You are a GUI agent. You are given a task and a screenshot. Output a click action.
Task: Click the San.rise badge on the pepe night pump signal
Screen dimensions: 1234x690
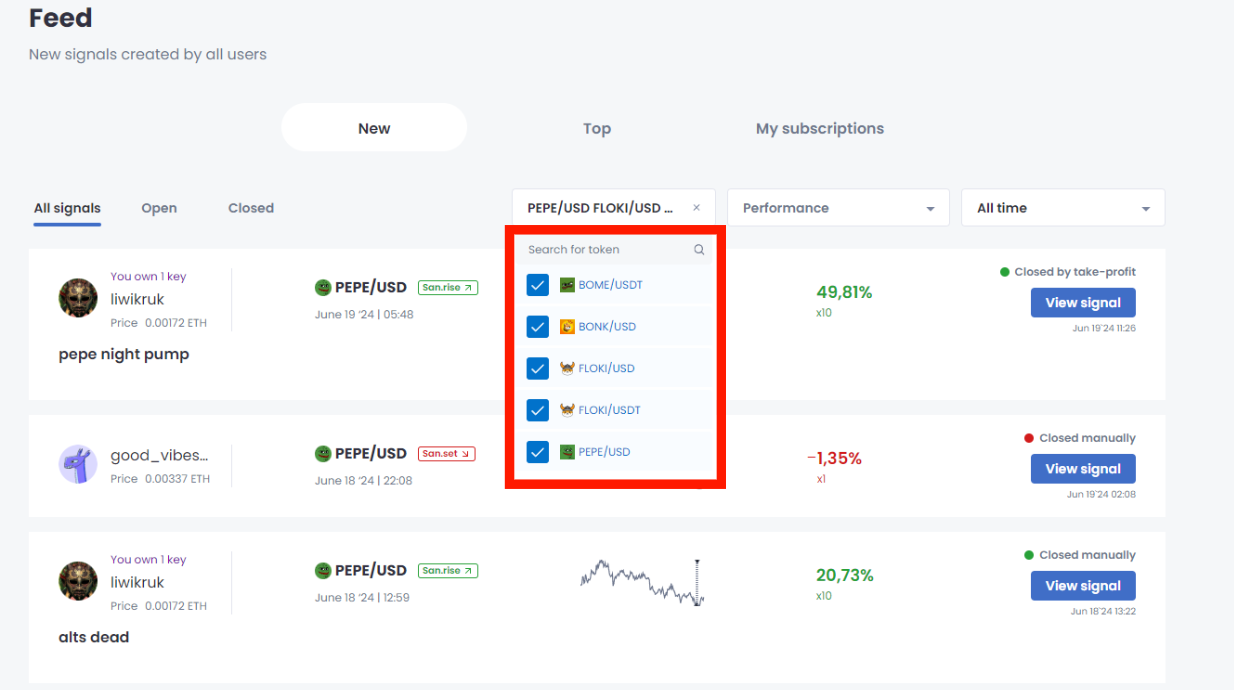tap(448, 287)
